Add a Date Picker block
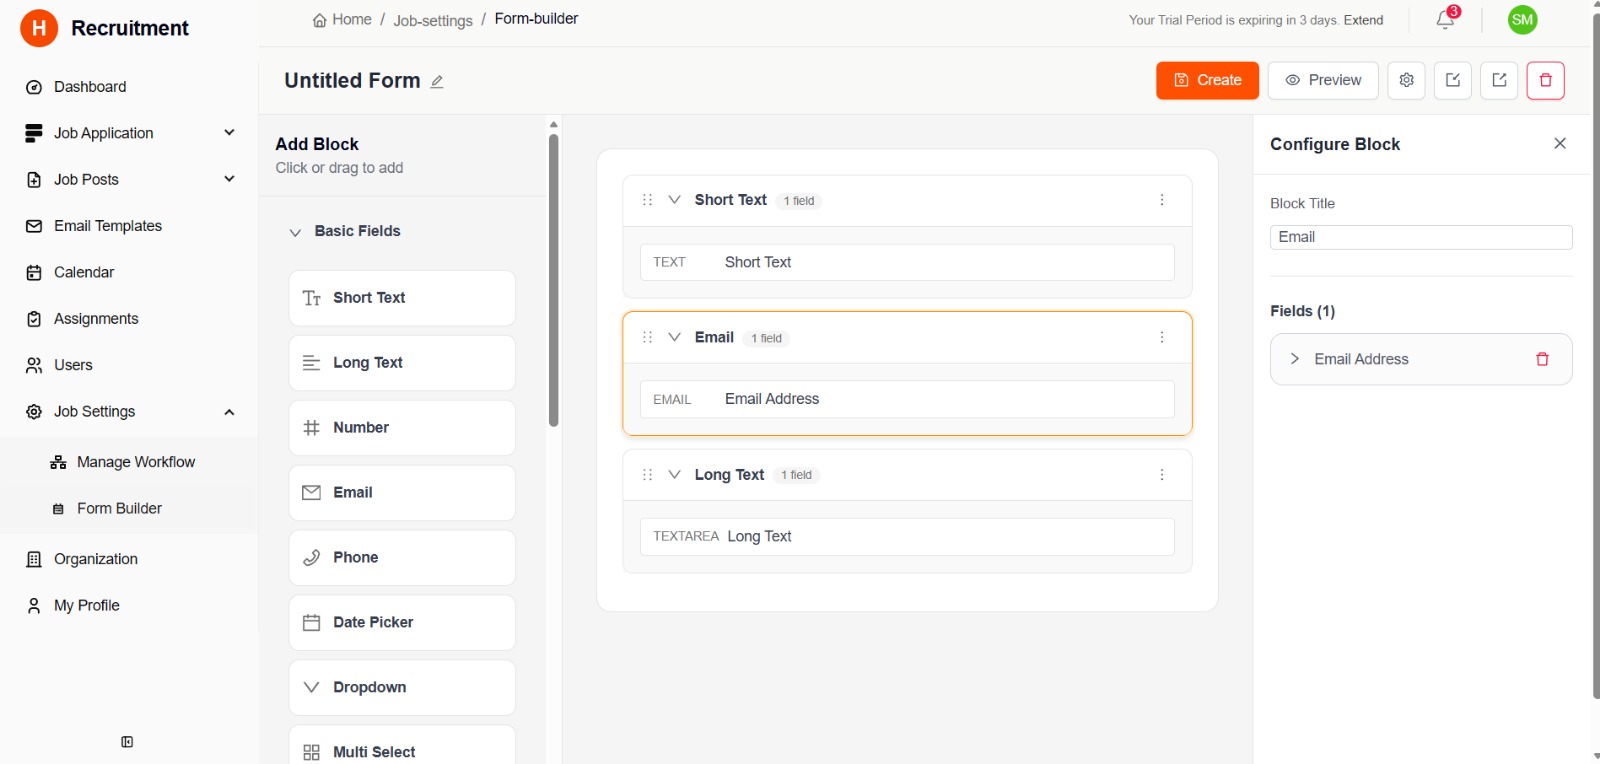Viewport: 1600px width, 764px height. point(402,622)
